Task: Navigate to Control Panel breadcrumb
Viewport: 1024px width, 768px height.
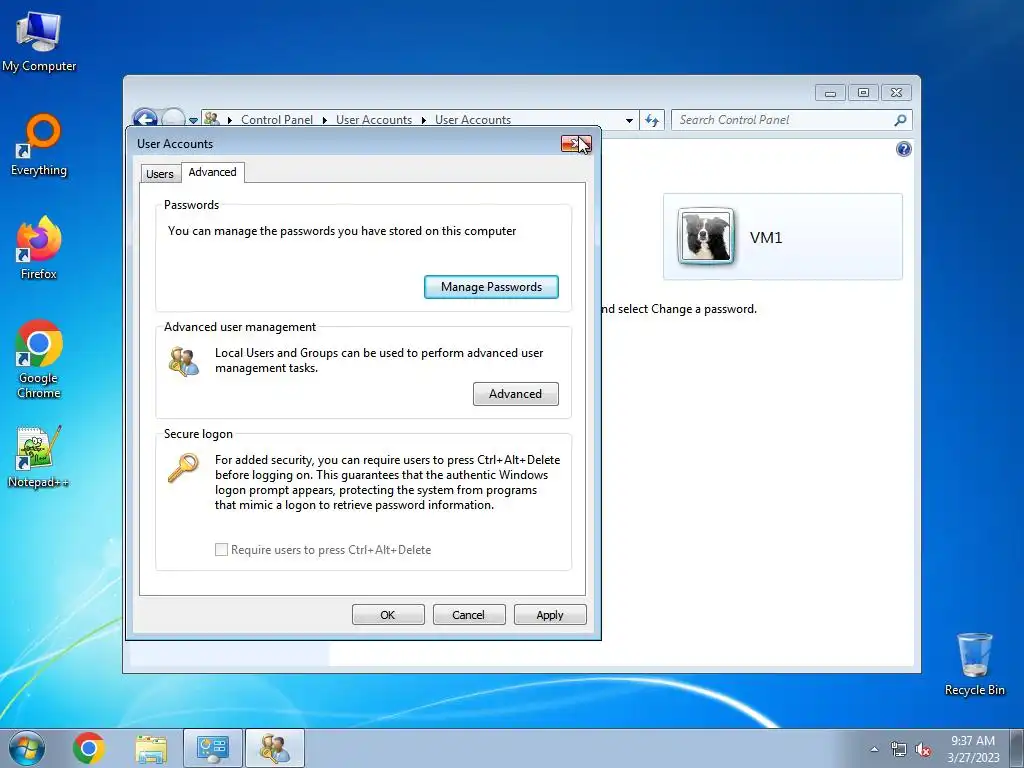Action: click(277, 120)
